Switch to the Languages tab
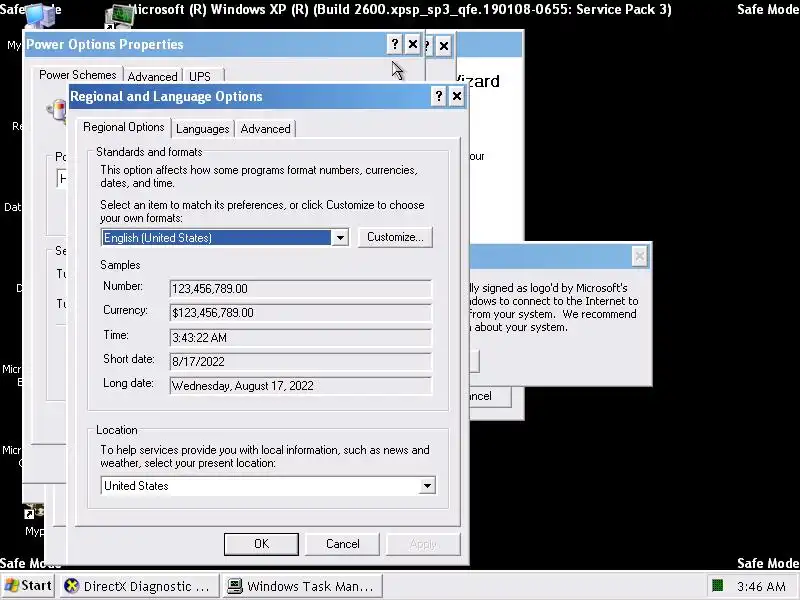Screen dimensions: 800x600 (x=203, y=129)
